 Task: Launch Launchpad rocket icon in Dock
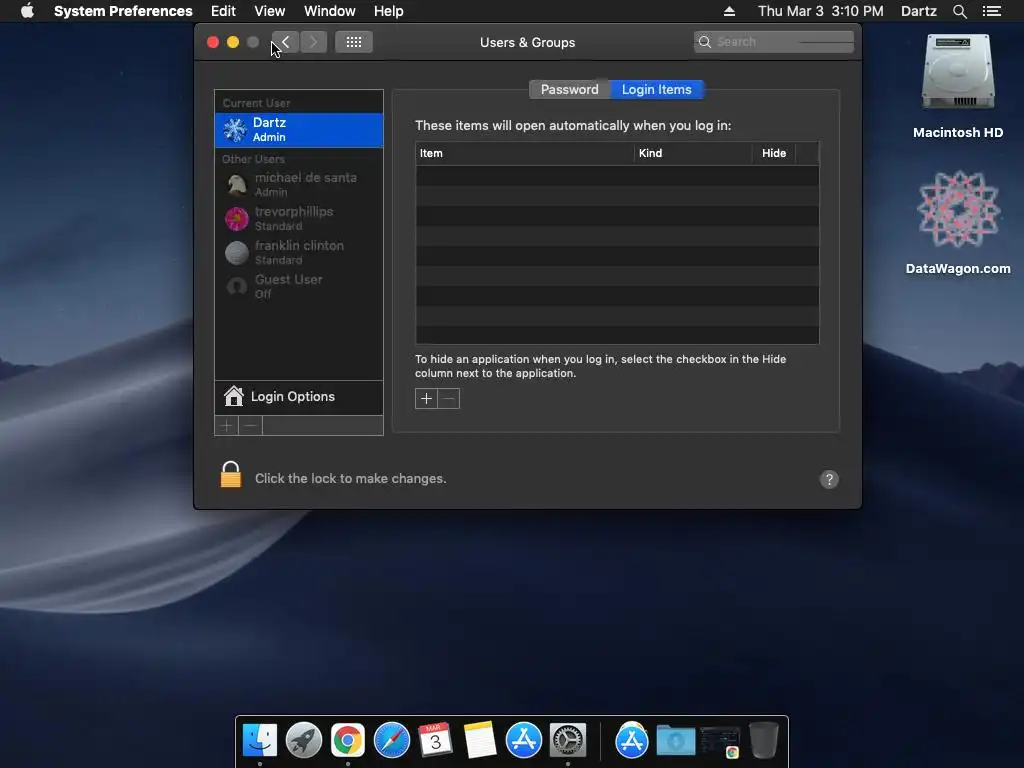click(x=304, y=741)
